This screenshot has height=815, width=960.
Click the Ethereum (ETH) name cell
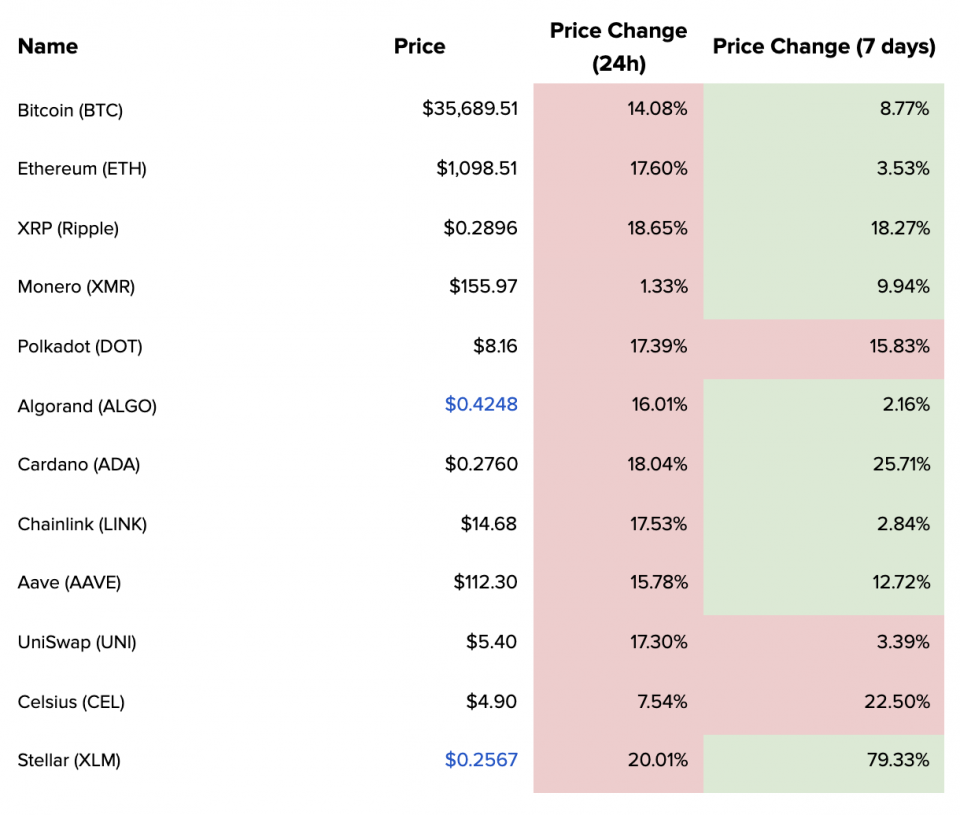pyautogui.click(x=82, y=169)
